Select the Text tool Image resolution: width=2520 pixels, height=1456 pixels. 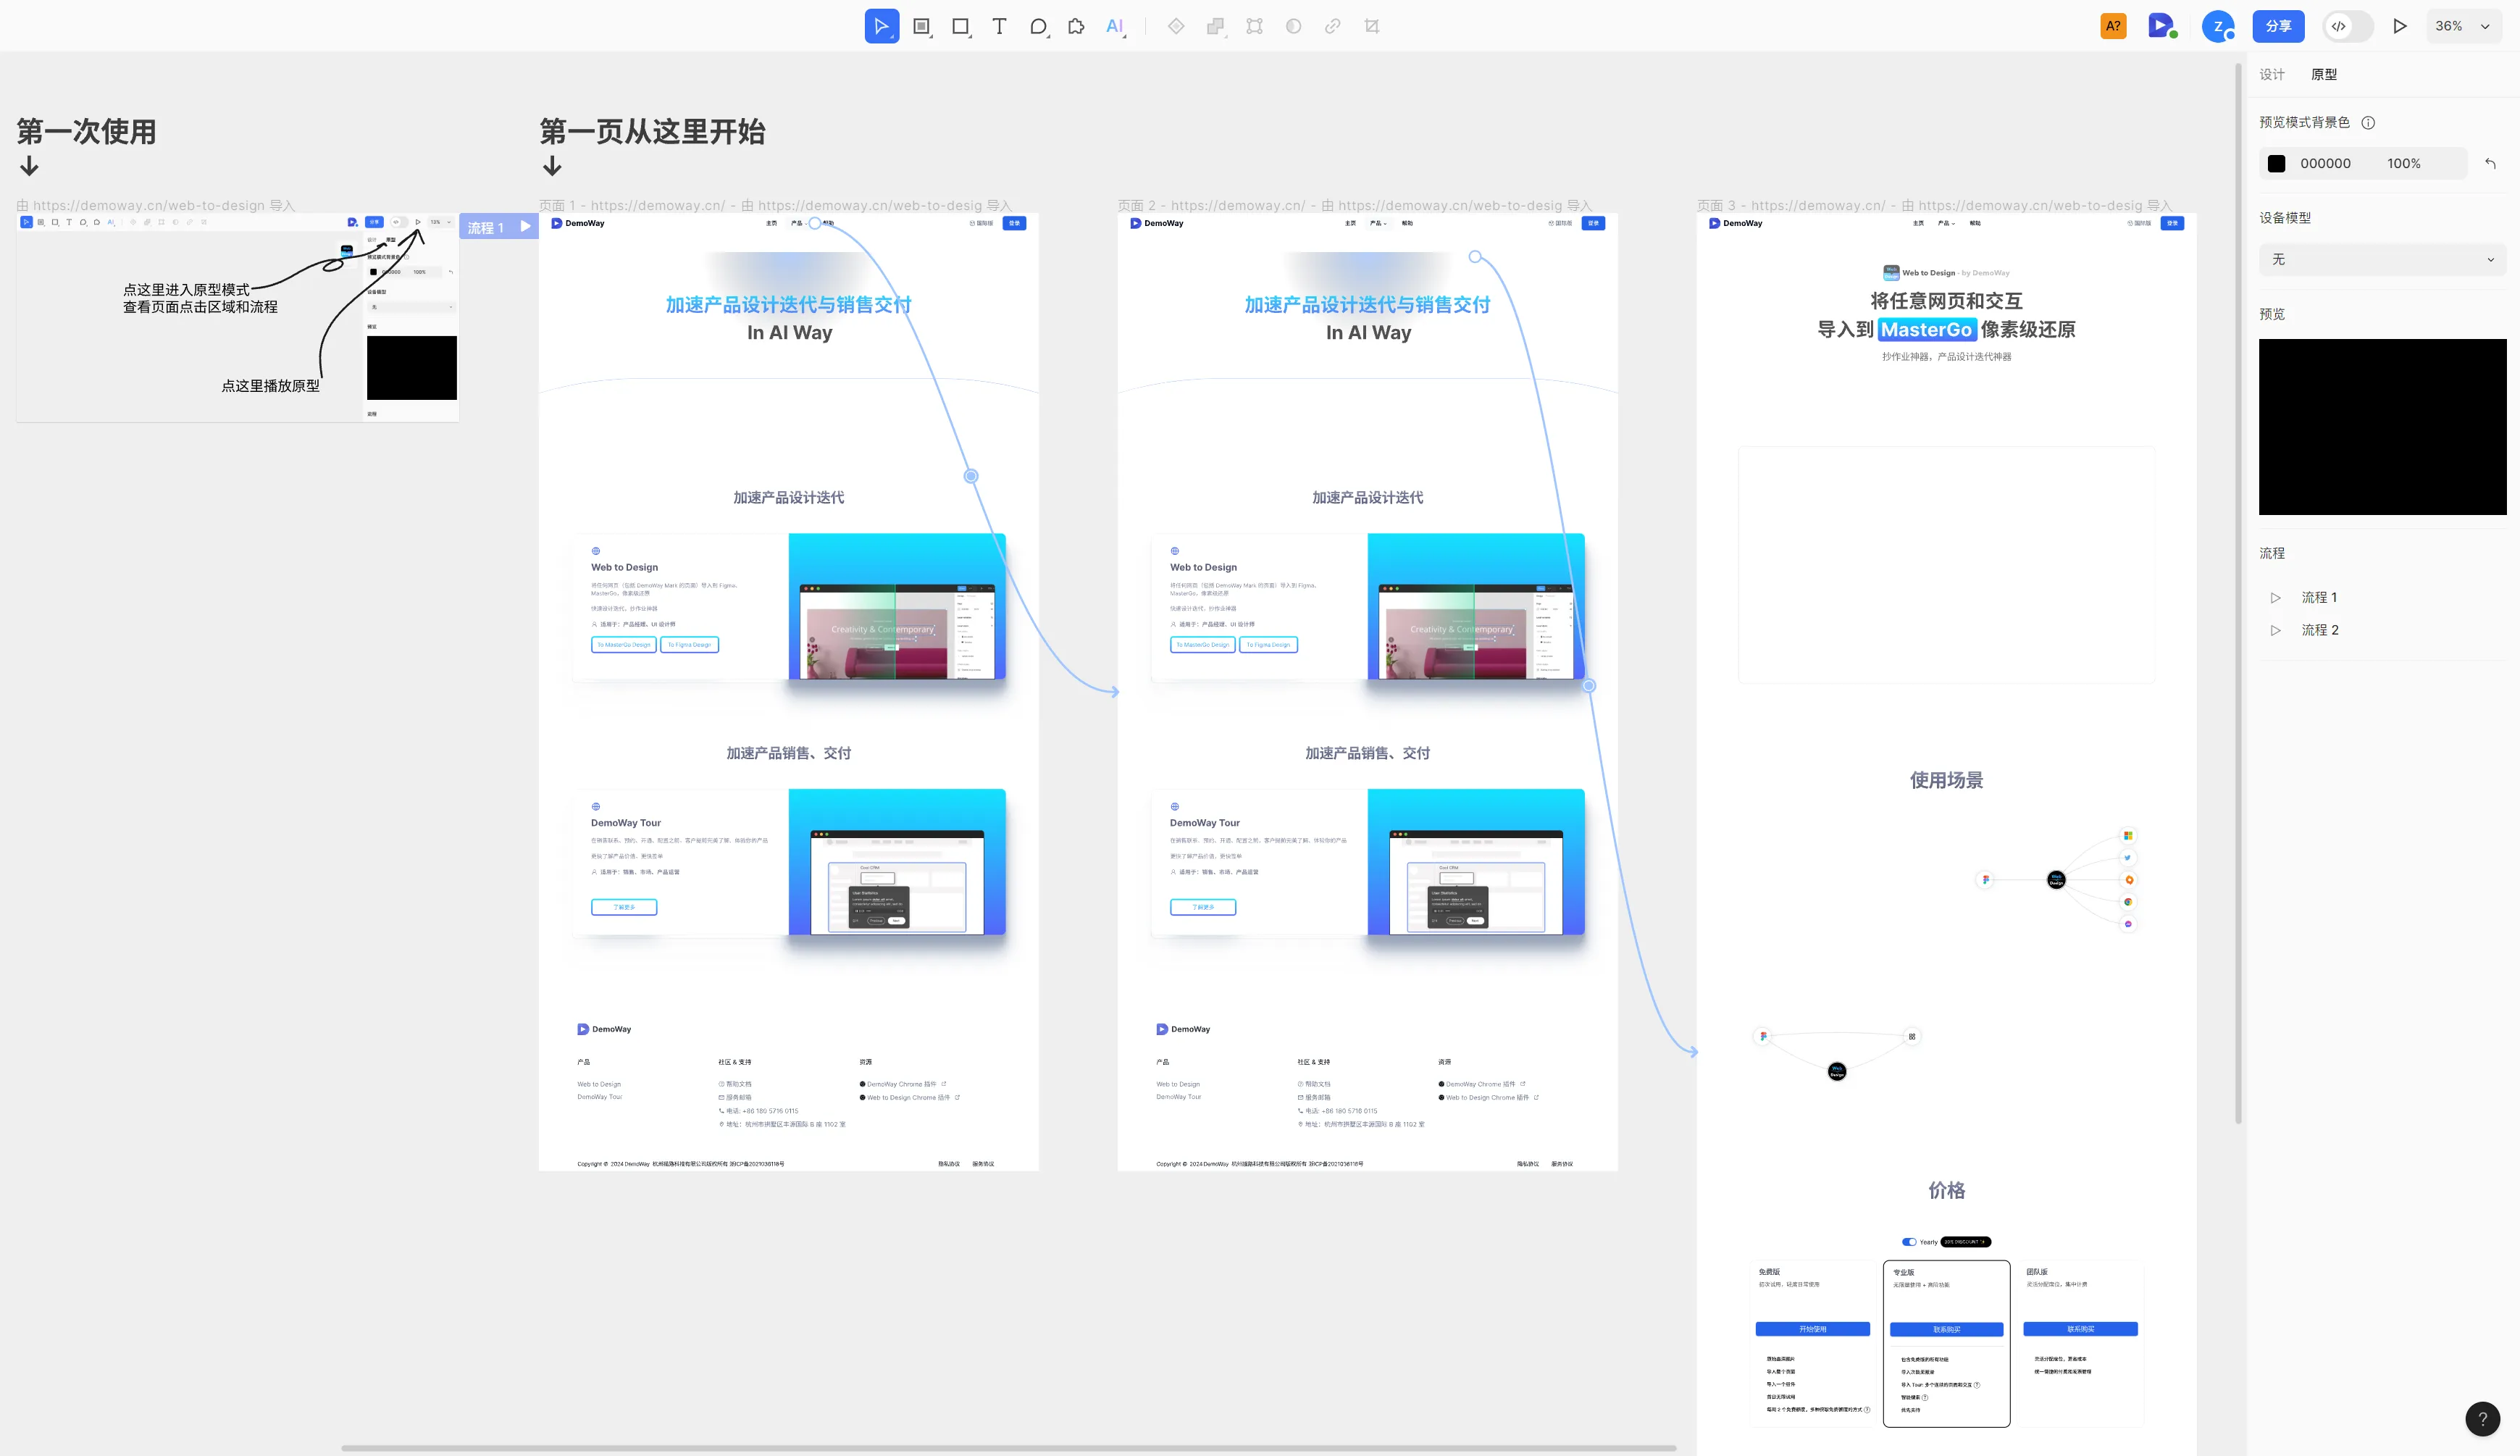click(x=999, y=26)
